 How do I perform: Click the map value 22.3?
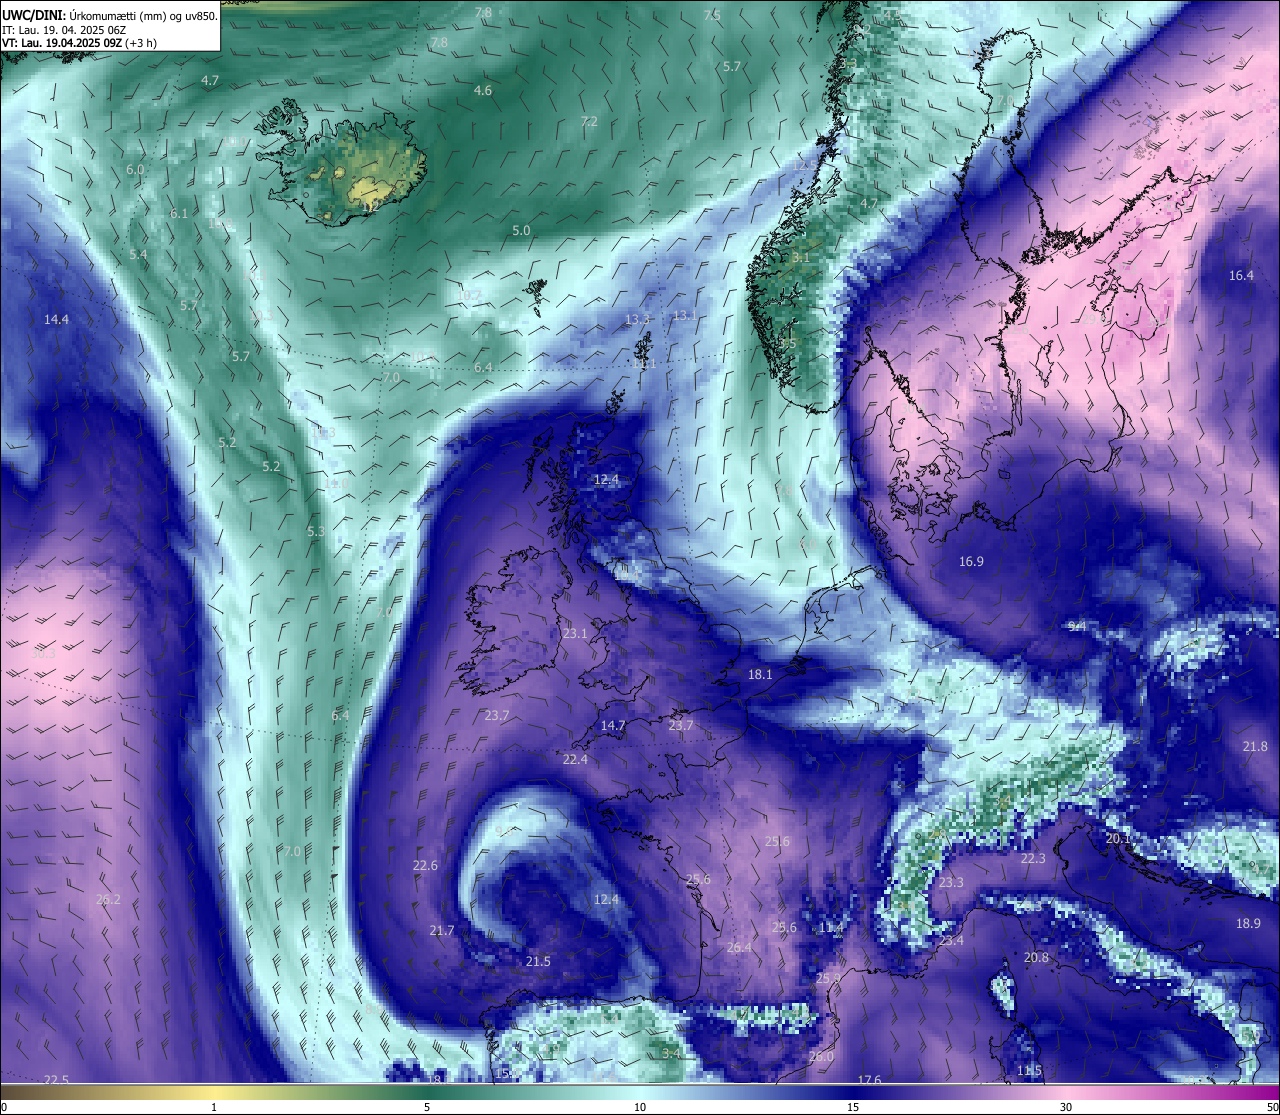click(x=1033, y=859)
